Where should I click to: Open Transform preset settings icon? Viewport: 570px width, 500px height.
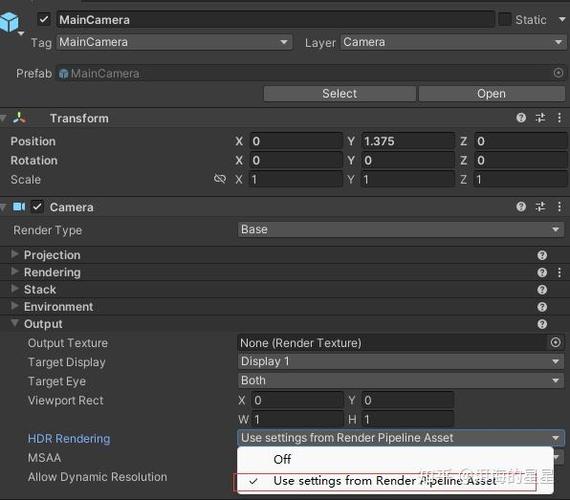pyautogui.click(x=540, y=118)
